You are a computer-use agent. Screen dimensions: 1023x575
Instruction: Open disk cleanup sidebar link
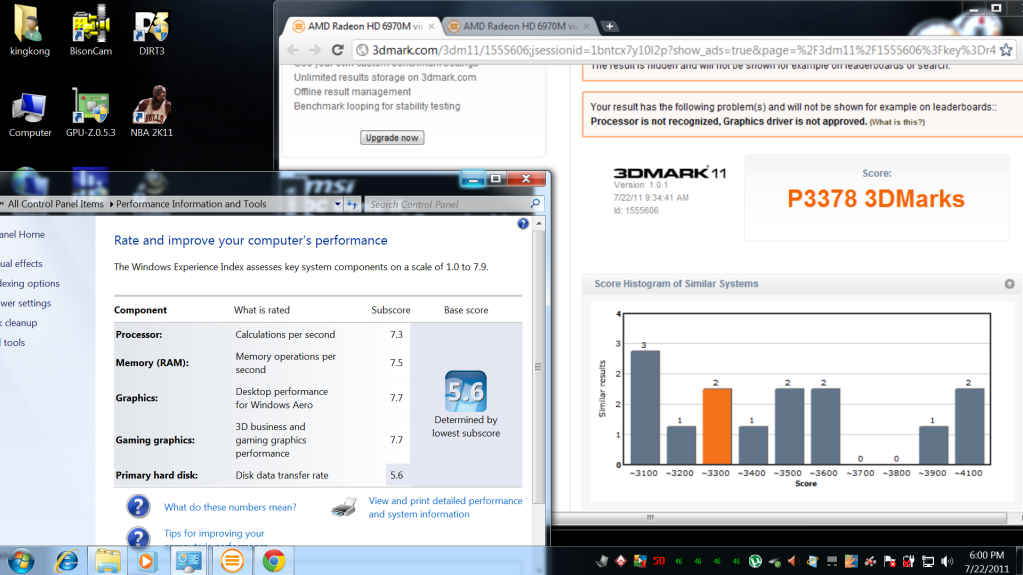(18, 322)
